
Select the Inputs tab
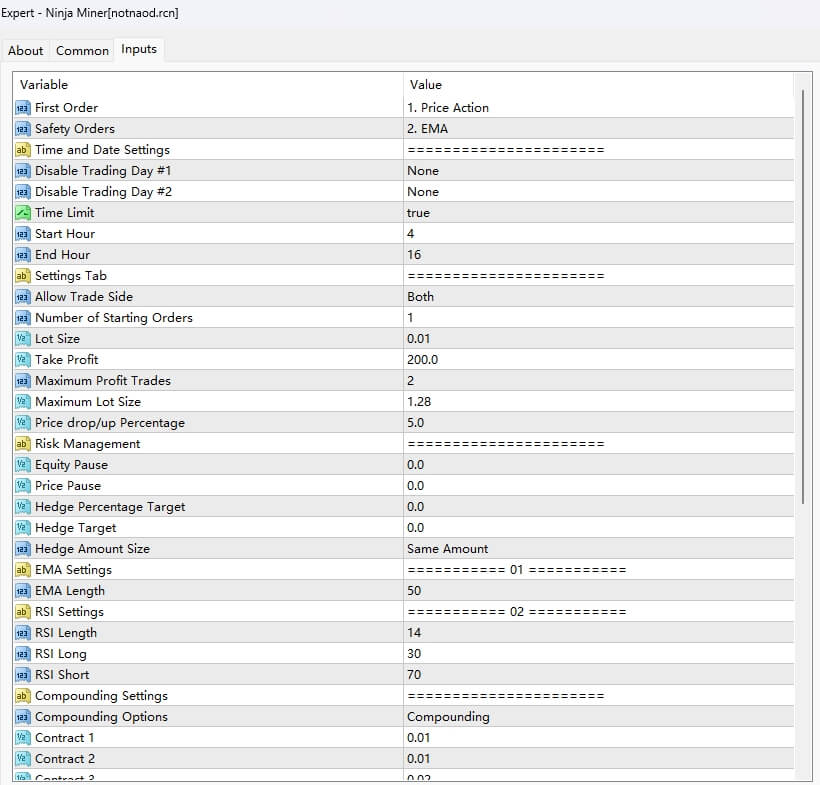pyautogui.click(x=139, y=49)
